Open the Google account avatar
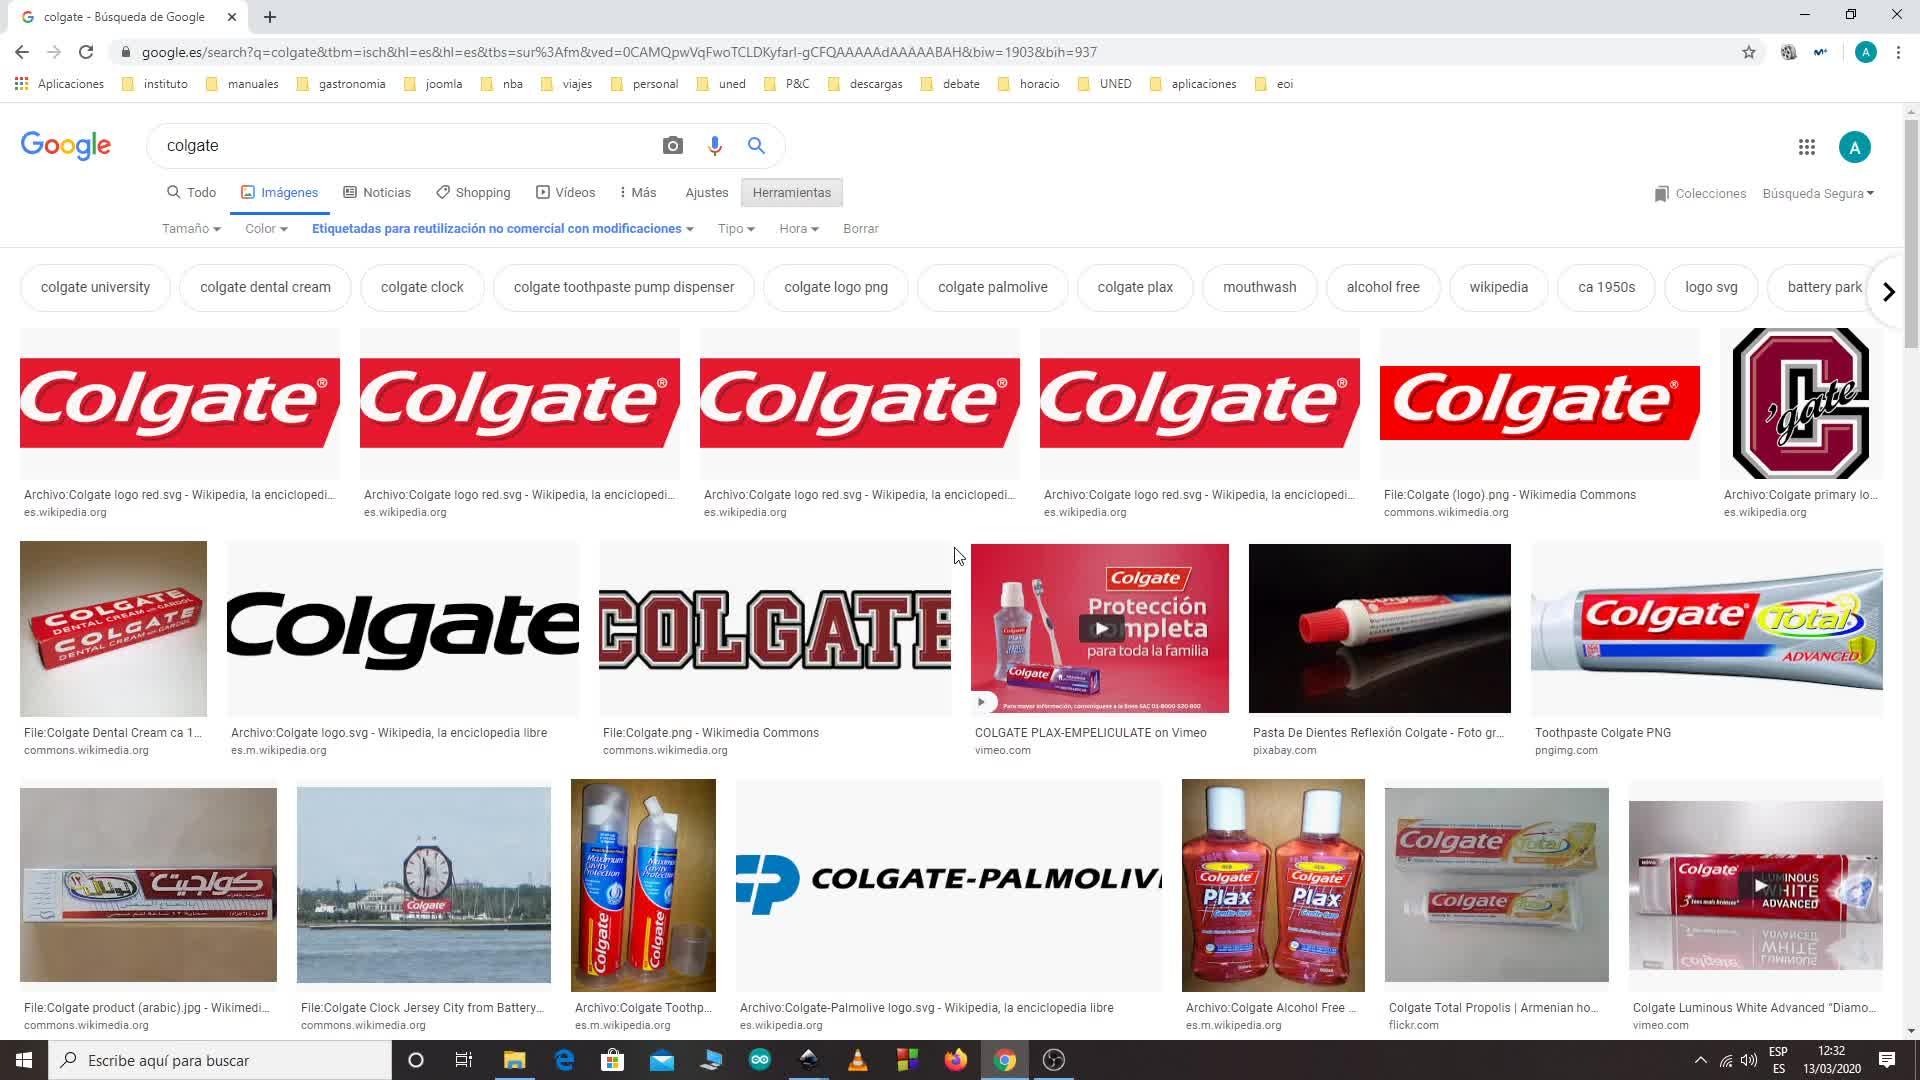The height and width of the screenshot is (1080, 1920). pyautogui.click(x=1854, y=147)
